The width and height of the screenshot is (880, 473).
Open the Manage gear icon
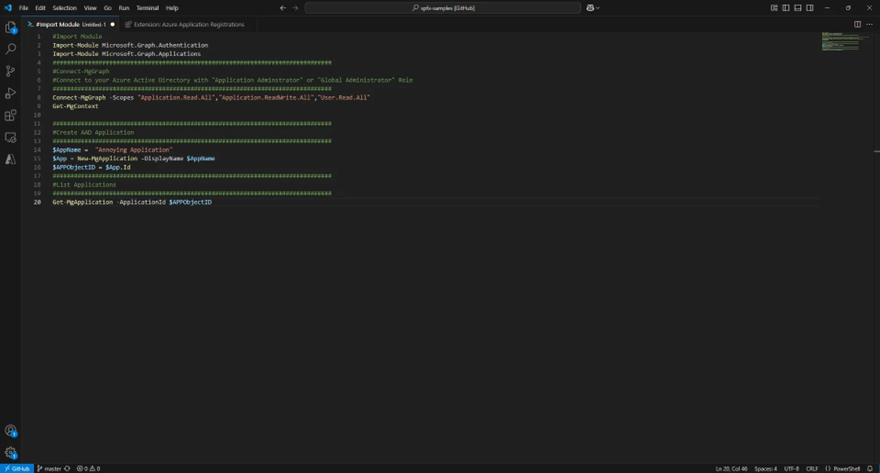click(x=11, y=452)
